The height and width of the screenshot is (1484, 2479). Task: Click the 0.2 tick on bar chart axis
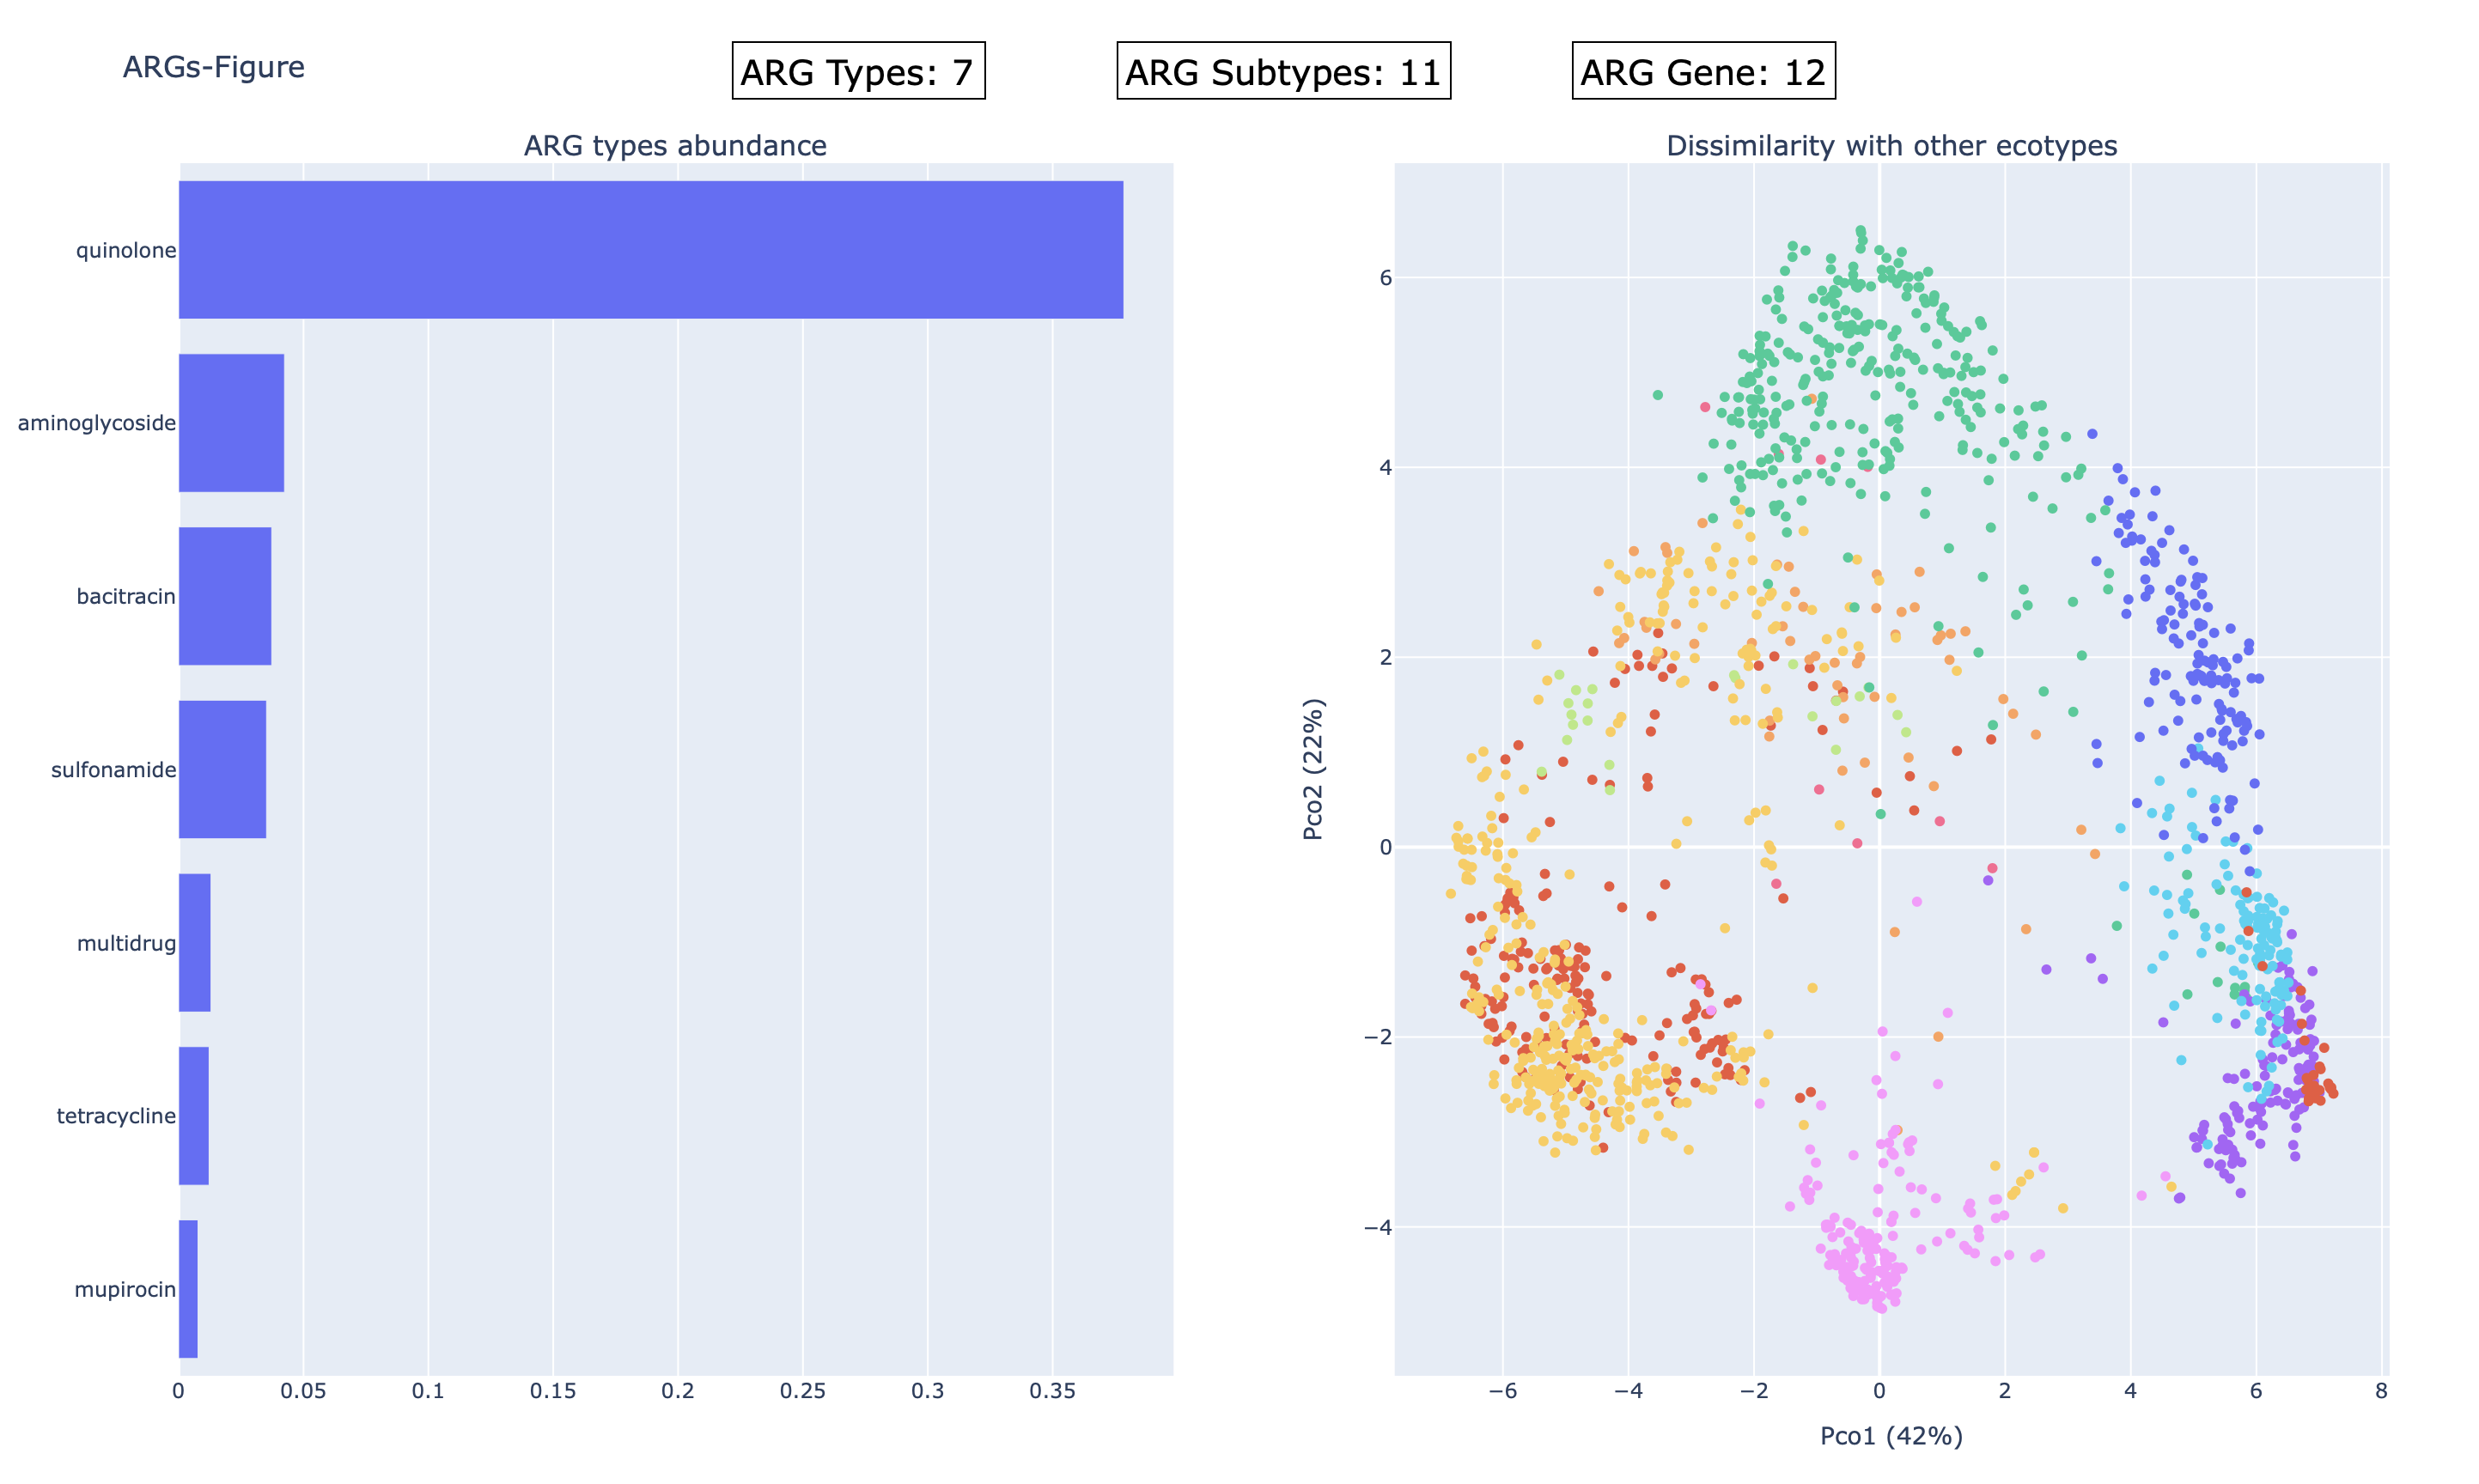(x=678, y=1391)
